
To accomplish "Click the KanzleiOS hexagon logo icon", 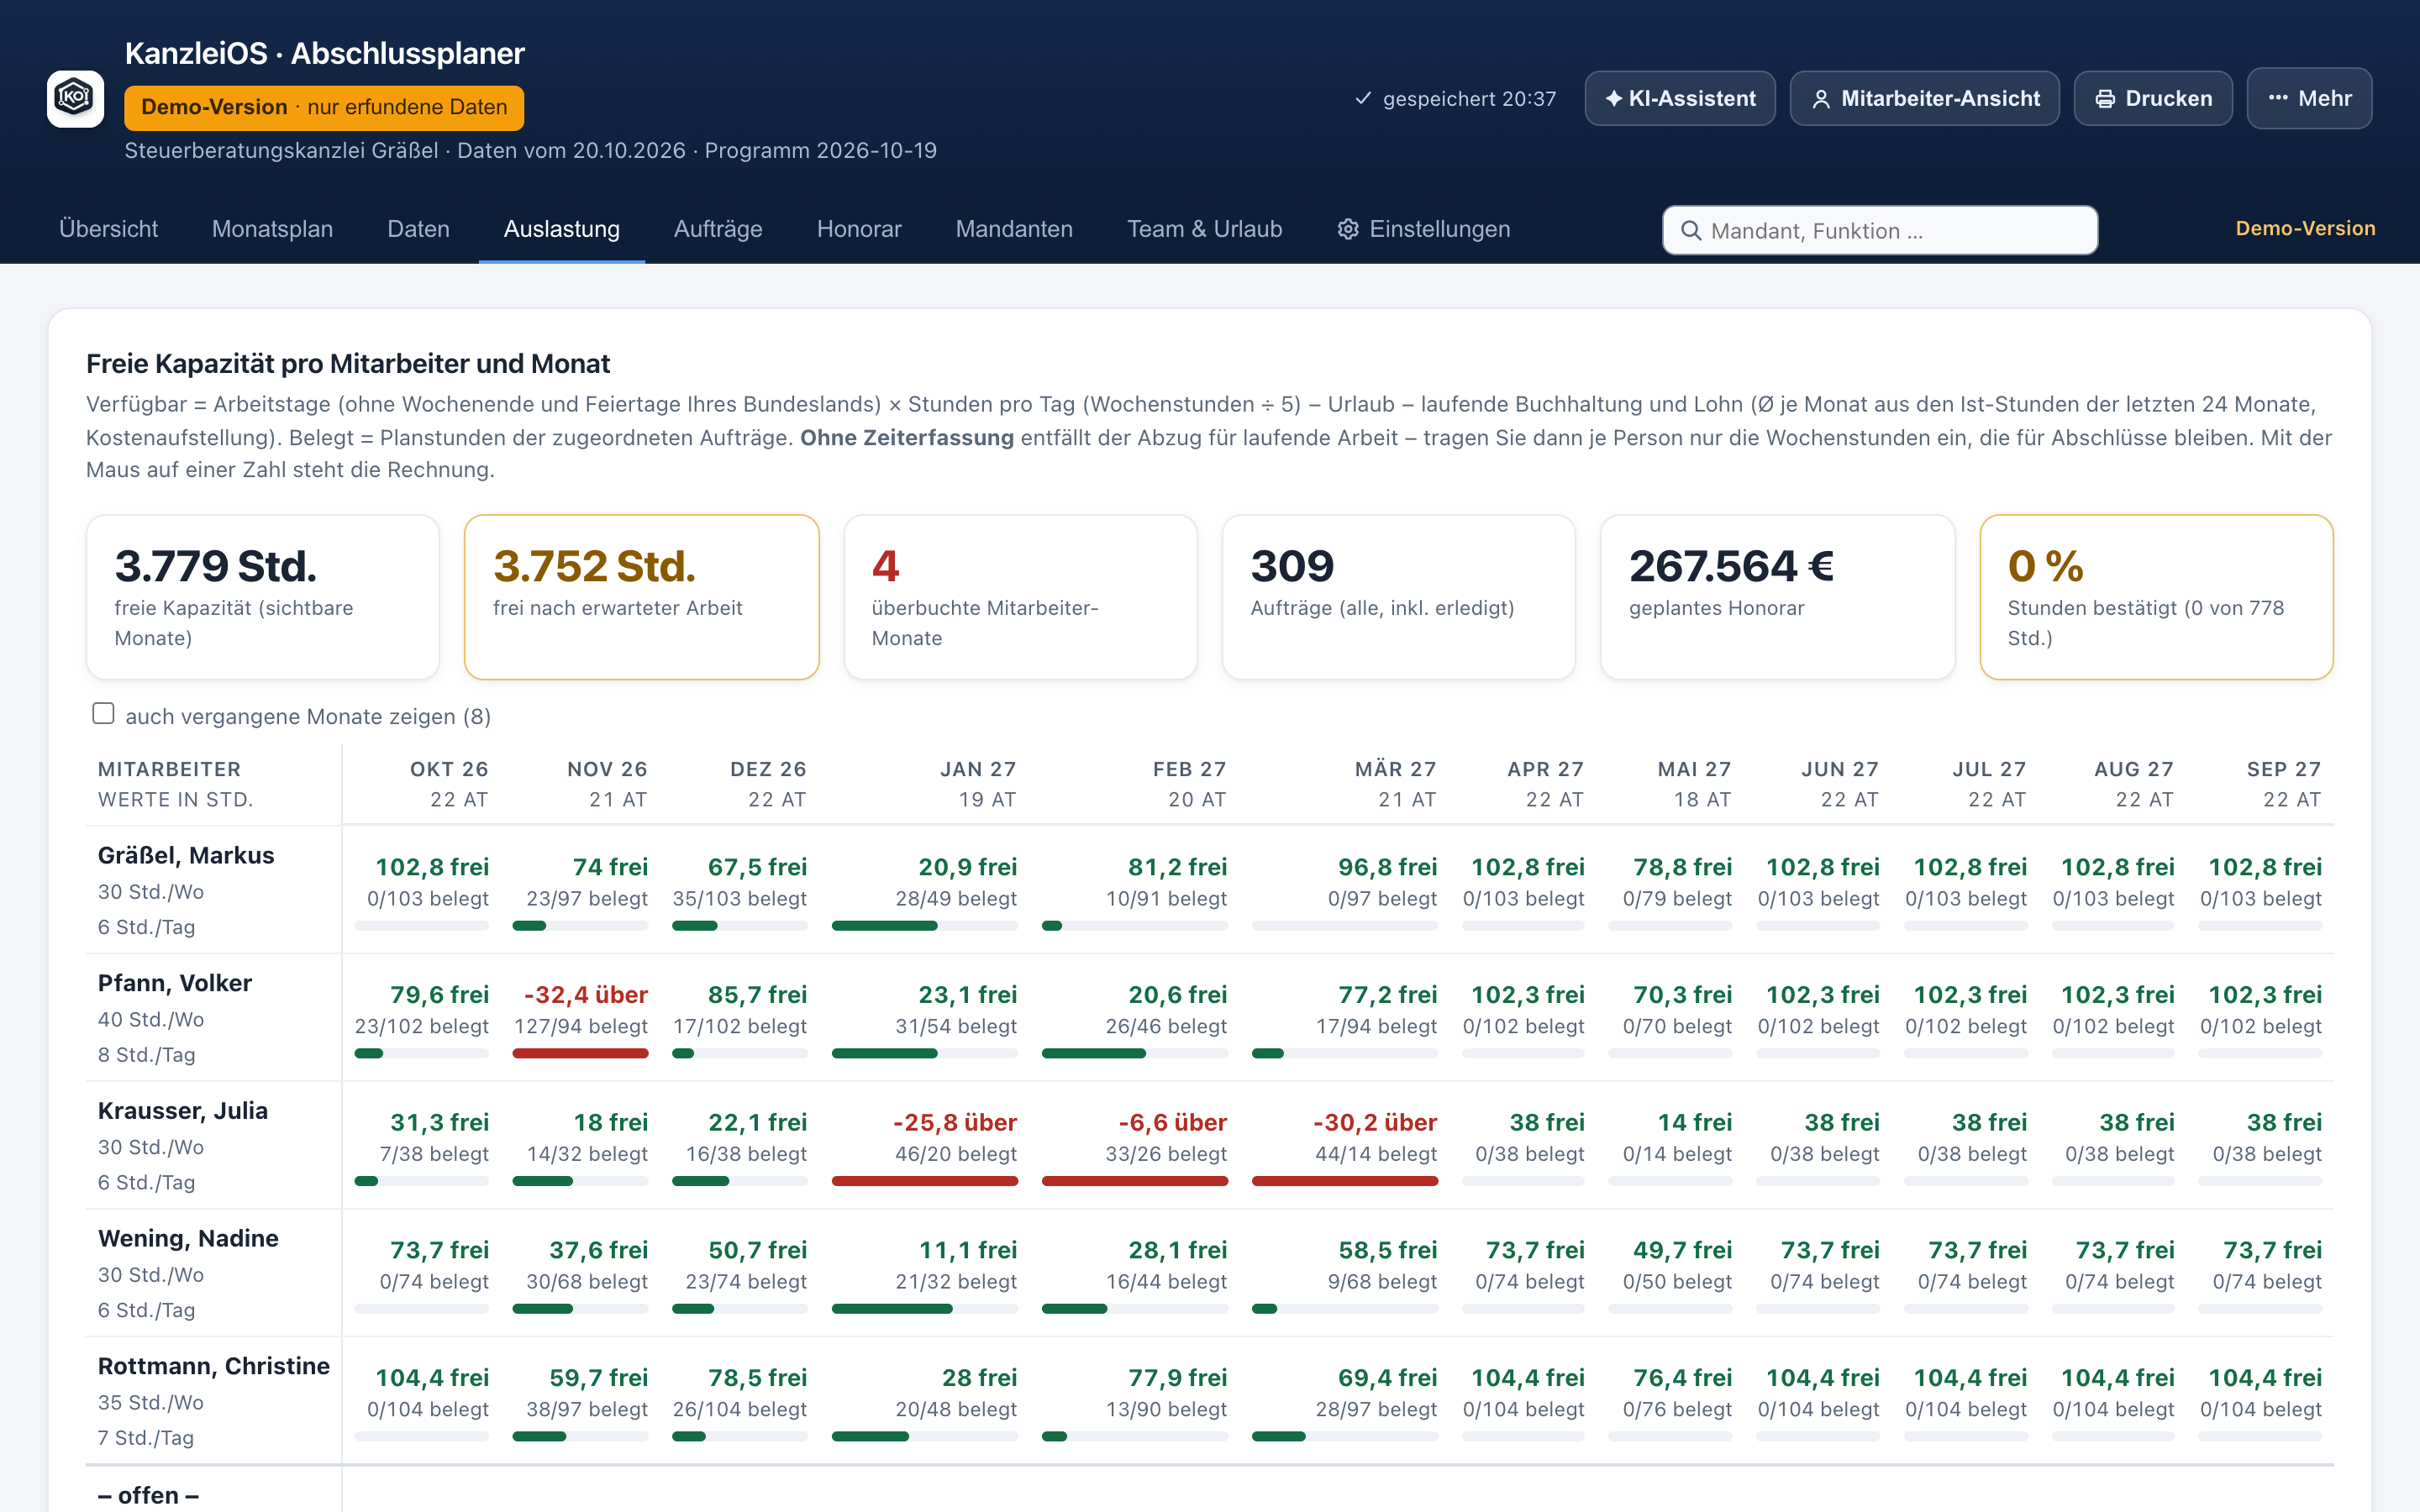I will pyautogui.click(x=75, y=98).
